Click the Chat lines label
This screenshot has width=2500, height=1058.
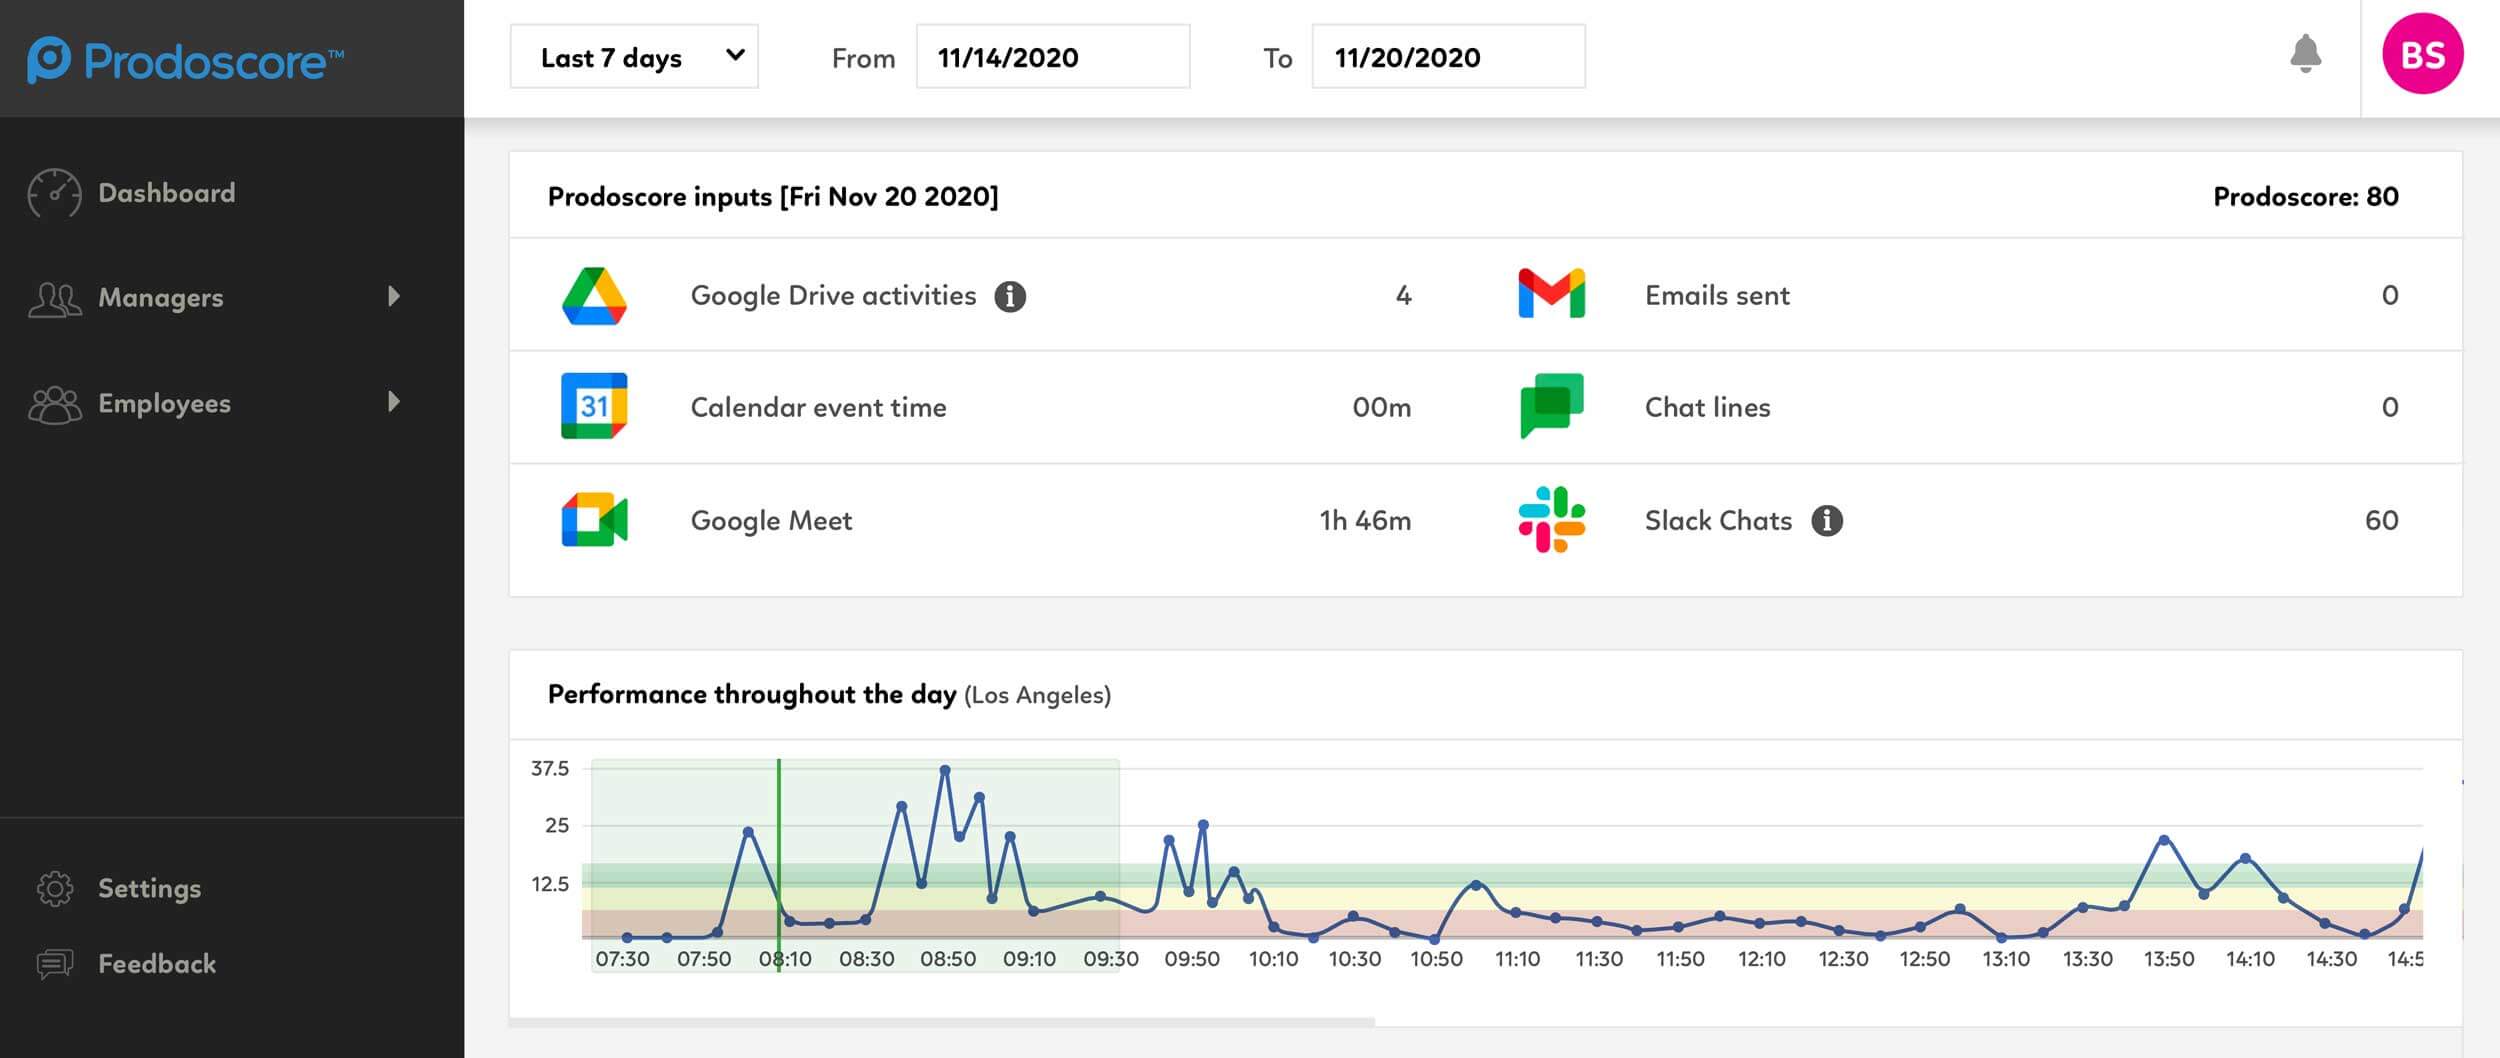click(1707, 407)
